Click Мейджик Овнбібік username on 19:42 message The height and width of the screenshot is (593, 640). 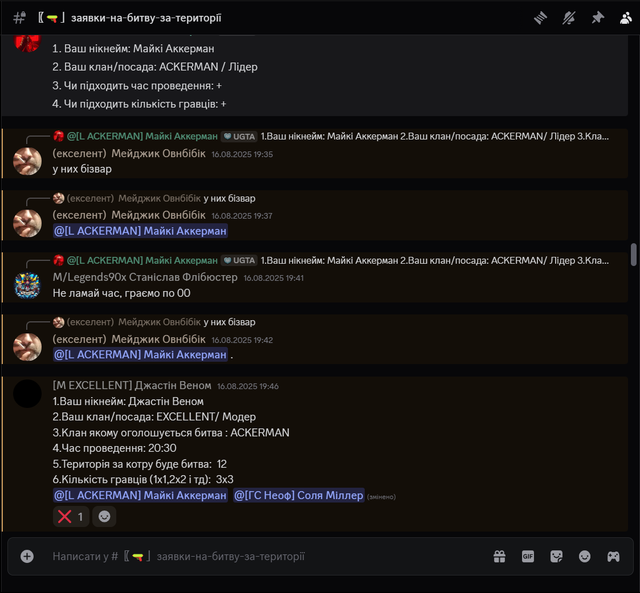[129, 339]
